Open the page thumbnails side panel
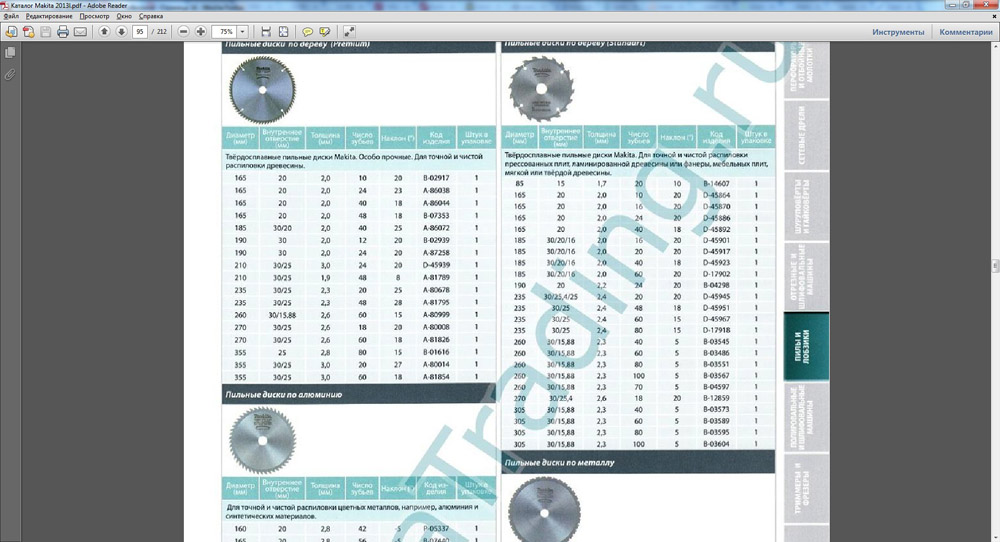This screenshot has height=542, width=1000. pos(10,52)
